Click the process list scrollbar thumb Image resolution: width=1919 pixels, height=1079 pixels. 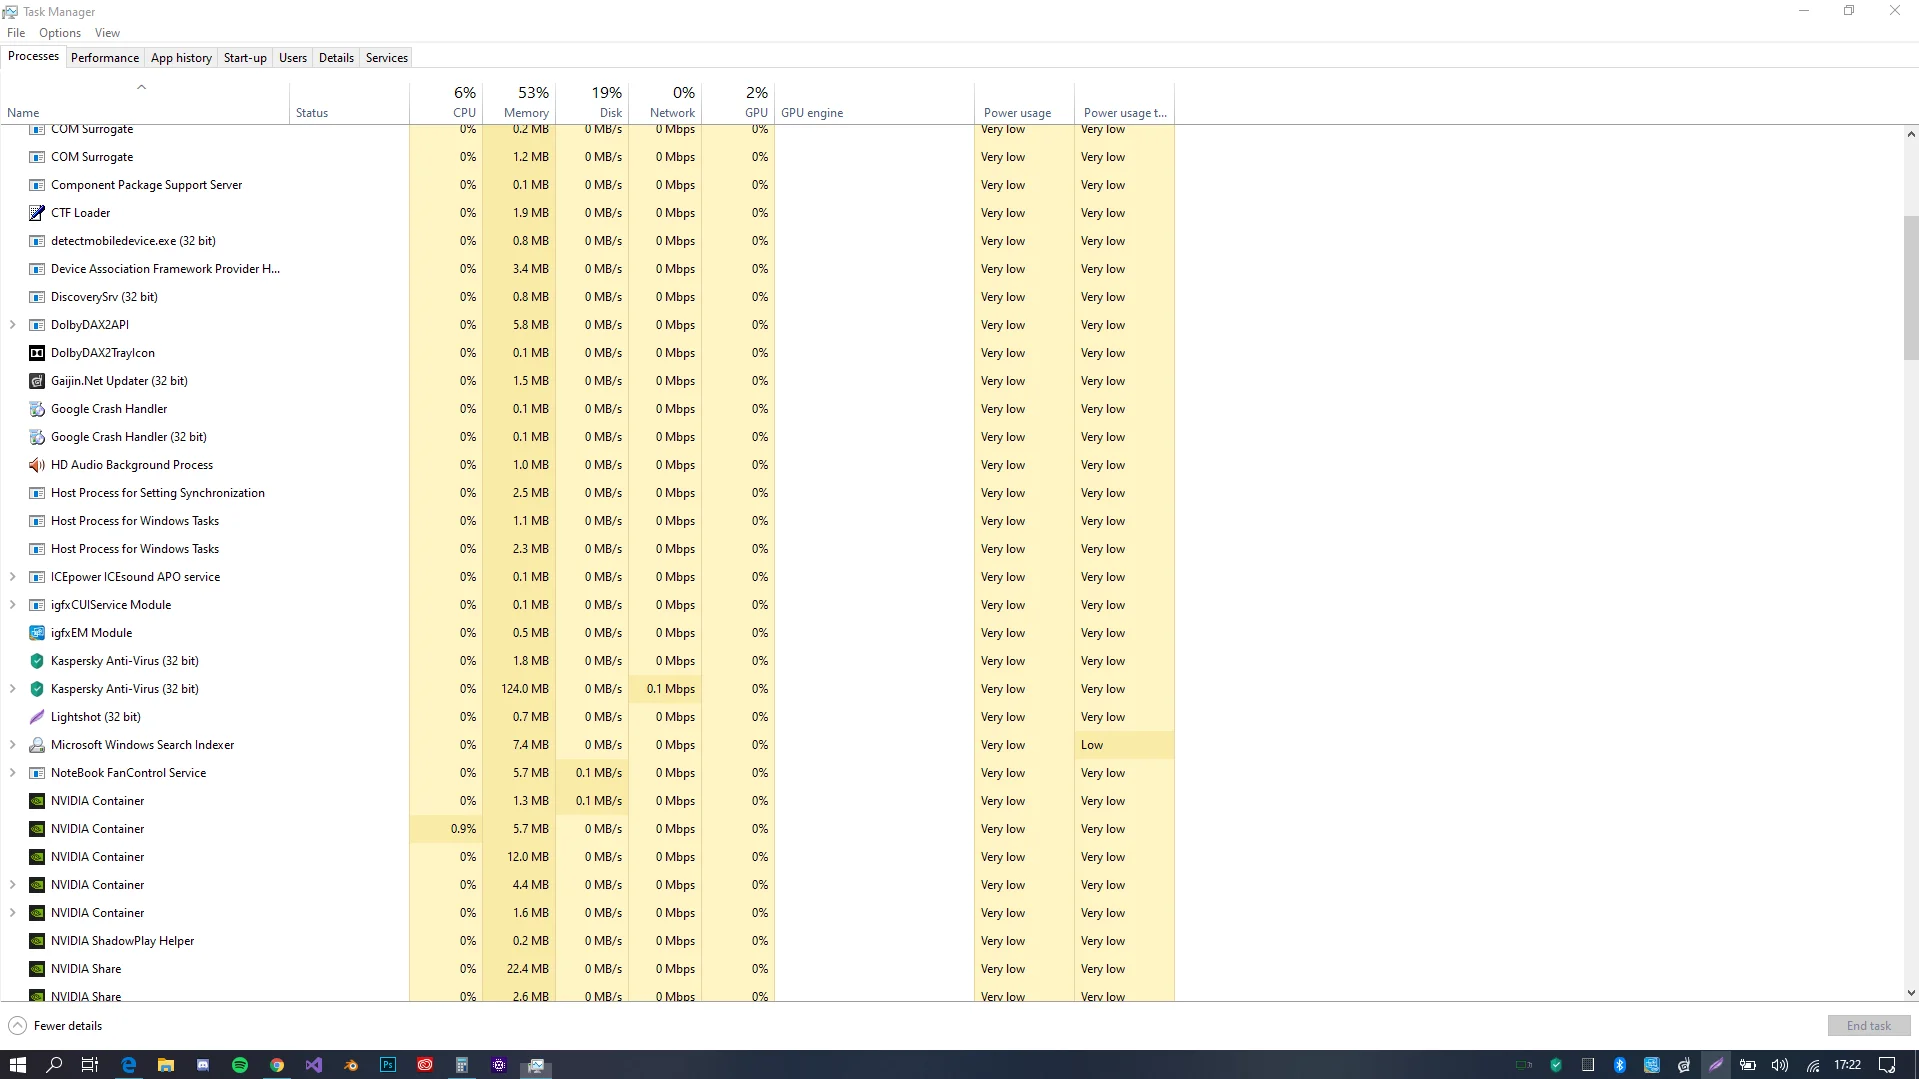1911,288
